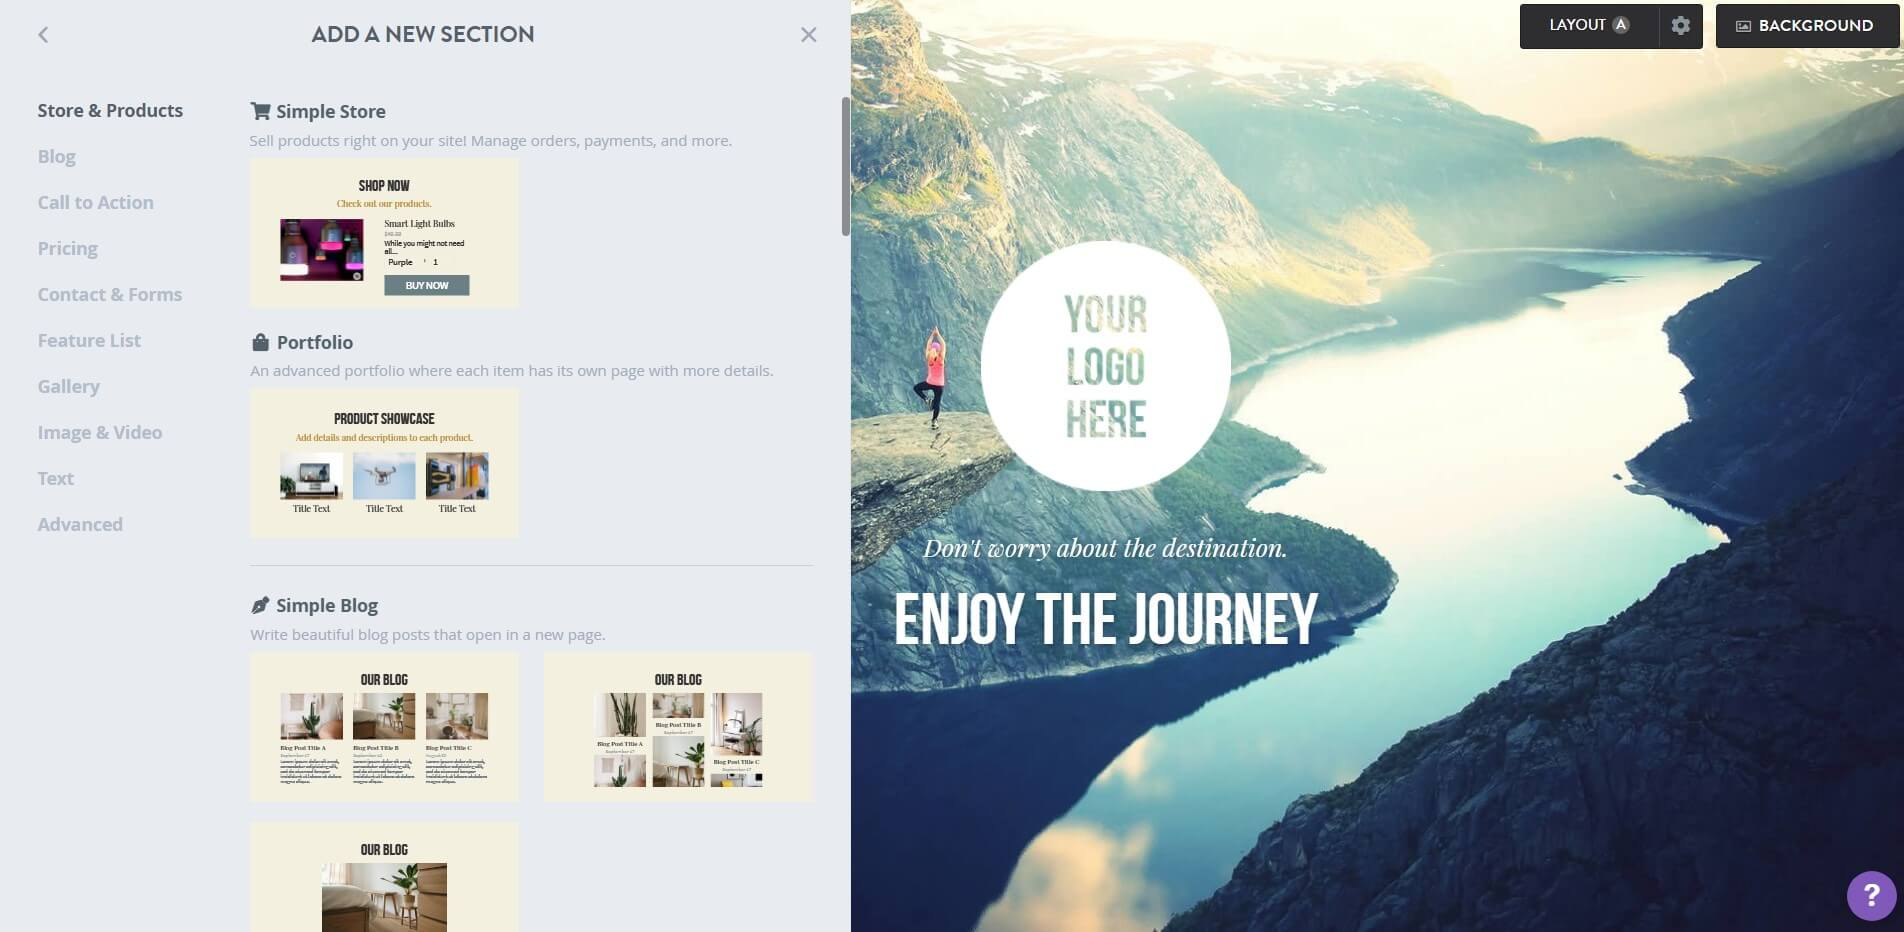Choose the mosaic Our Blog layout thumbnail
This screenshot has height=932, width=1904.
click(x=678, y=727)
